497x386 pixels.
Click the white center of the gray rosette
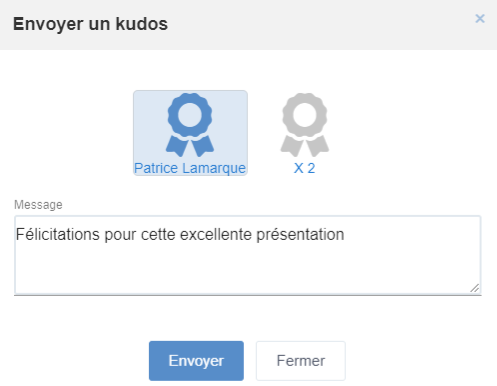click(305, 114)
